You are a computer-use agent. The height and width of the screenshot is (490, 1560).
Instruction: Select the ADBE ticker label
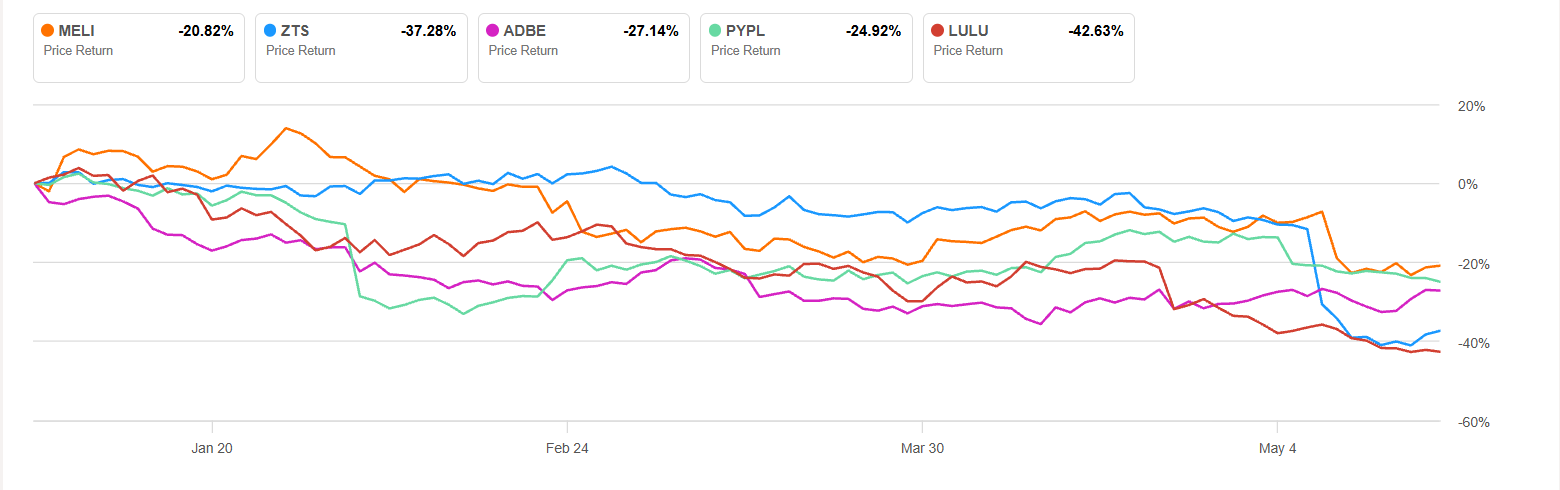click(x=524, y=31)
